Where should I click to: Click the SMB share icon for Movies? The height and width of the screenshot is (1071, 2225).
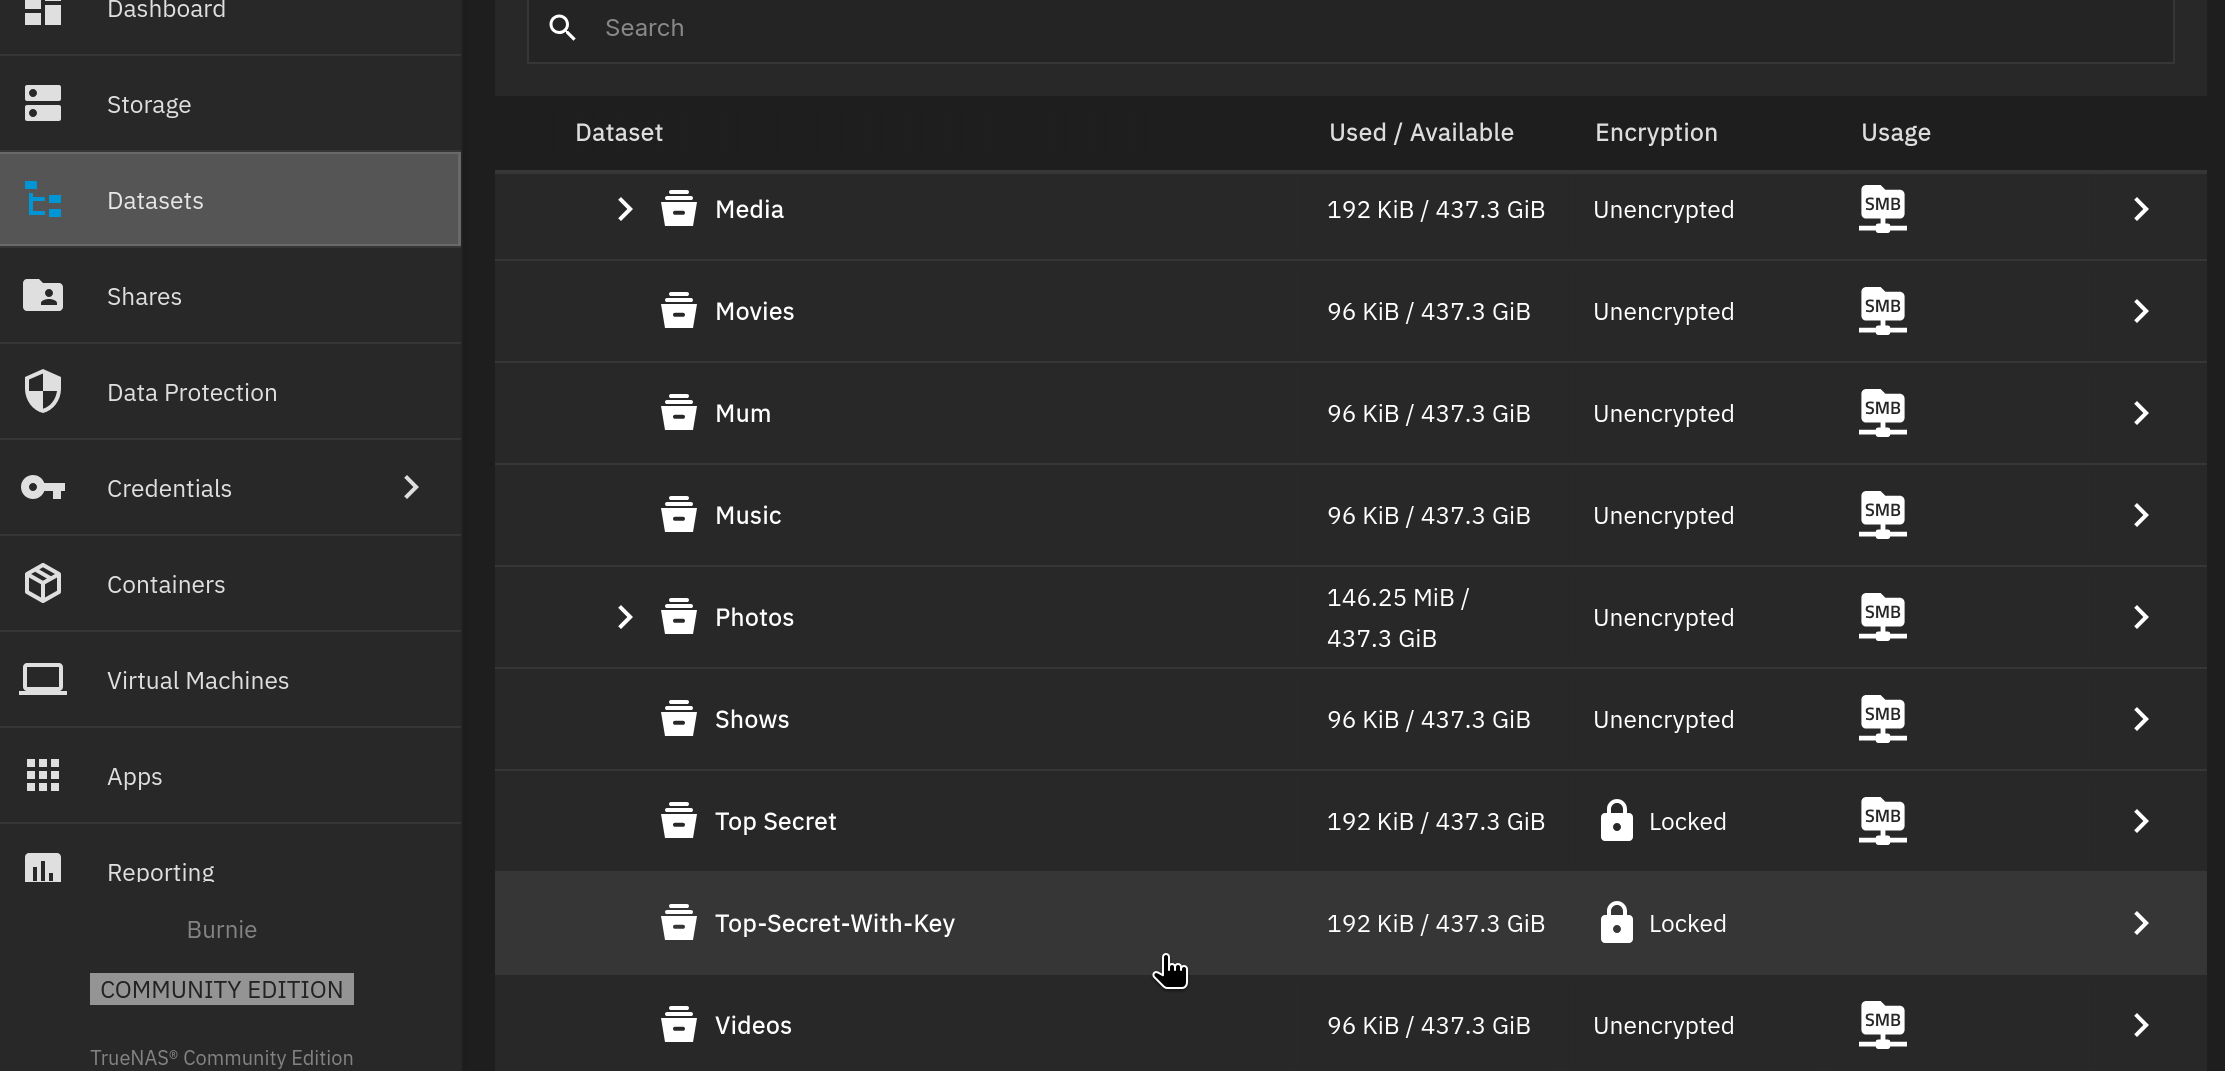(1883, 311)
